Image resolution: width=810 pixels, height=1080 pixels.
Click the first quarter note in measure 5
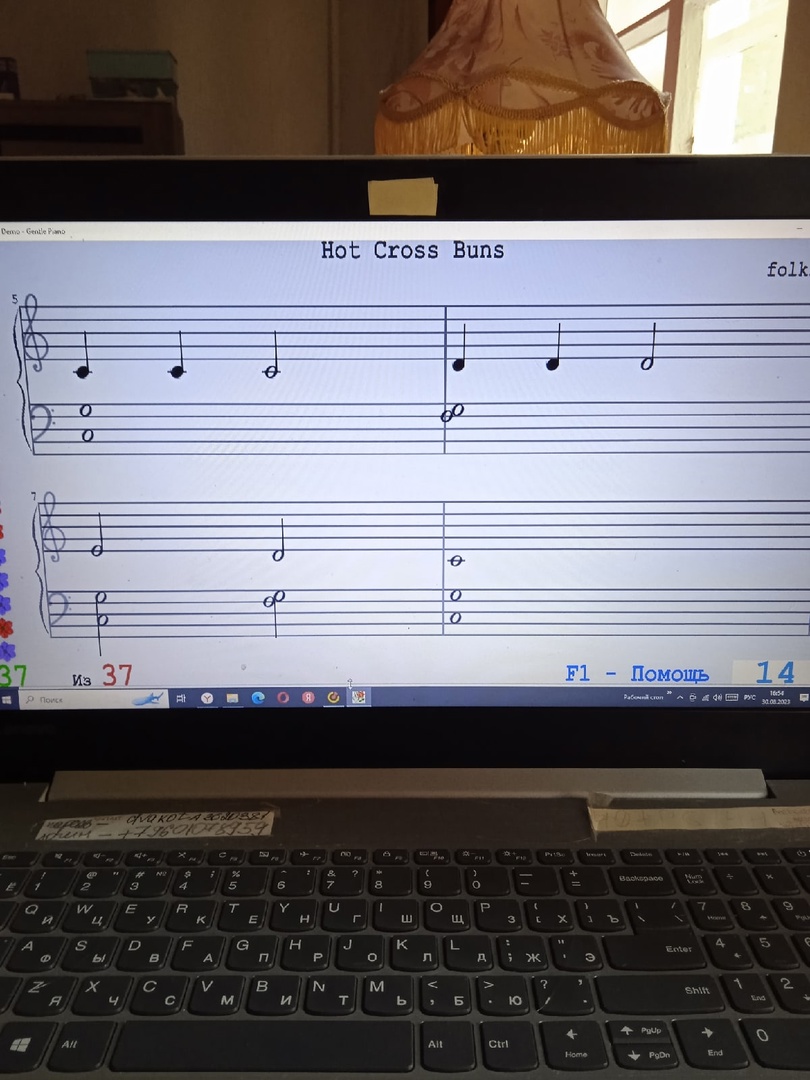pos(83,372)
